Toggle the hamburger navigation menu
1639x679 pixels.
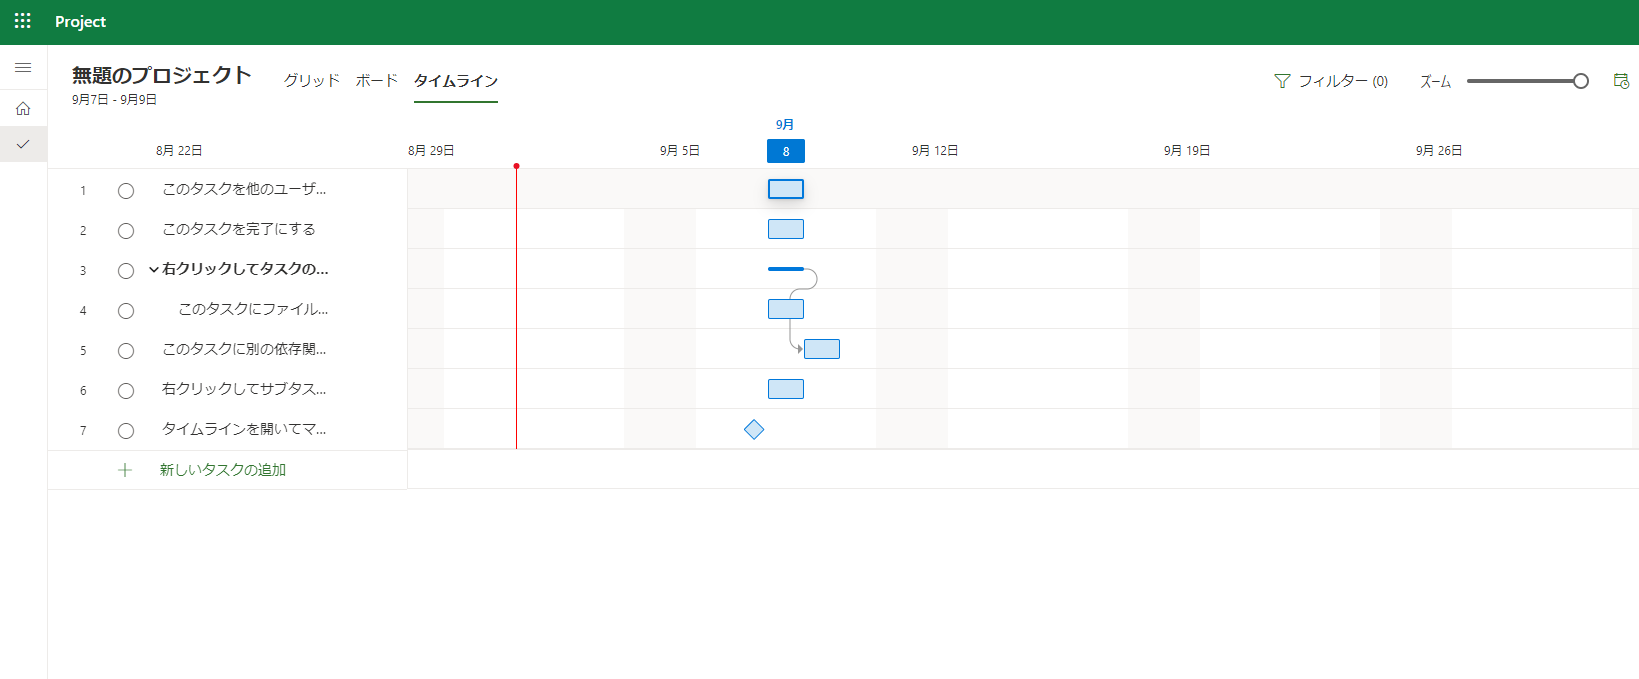tap(23, 68)
